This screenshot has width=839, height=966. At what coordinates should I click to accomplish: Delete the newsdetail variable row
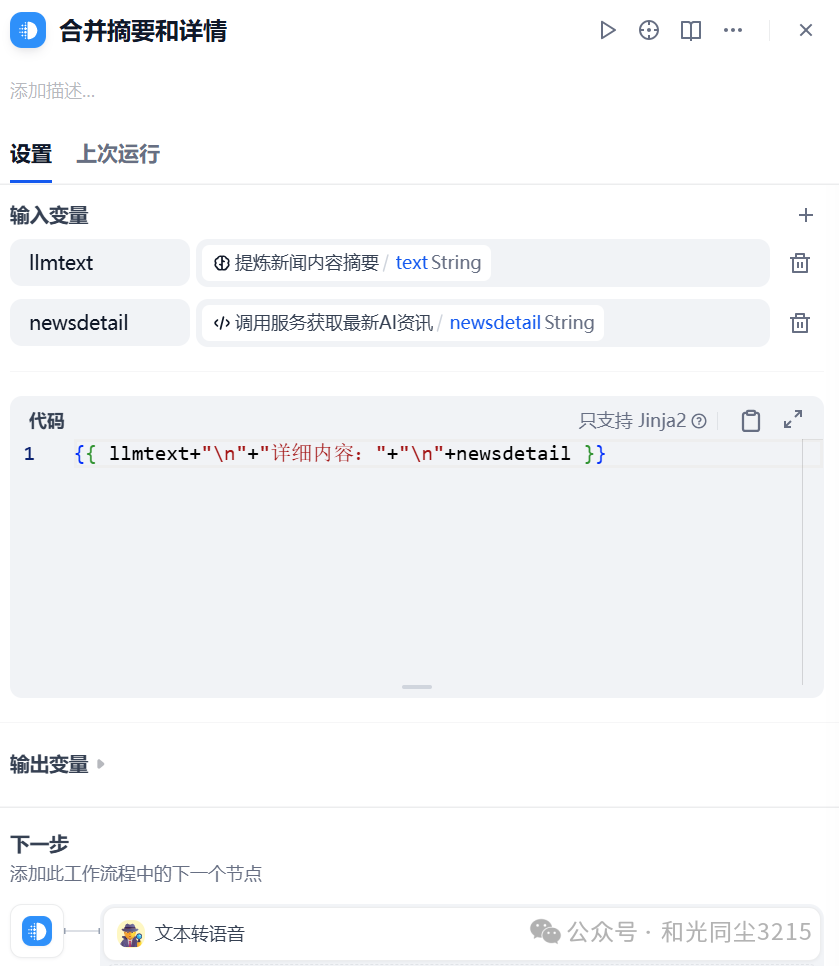pos(800,323)
